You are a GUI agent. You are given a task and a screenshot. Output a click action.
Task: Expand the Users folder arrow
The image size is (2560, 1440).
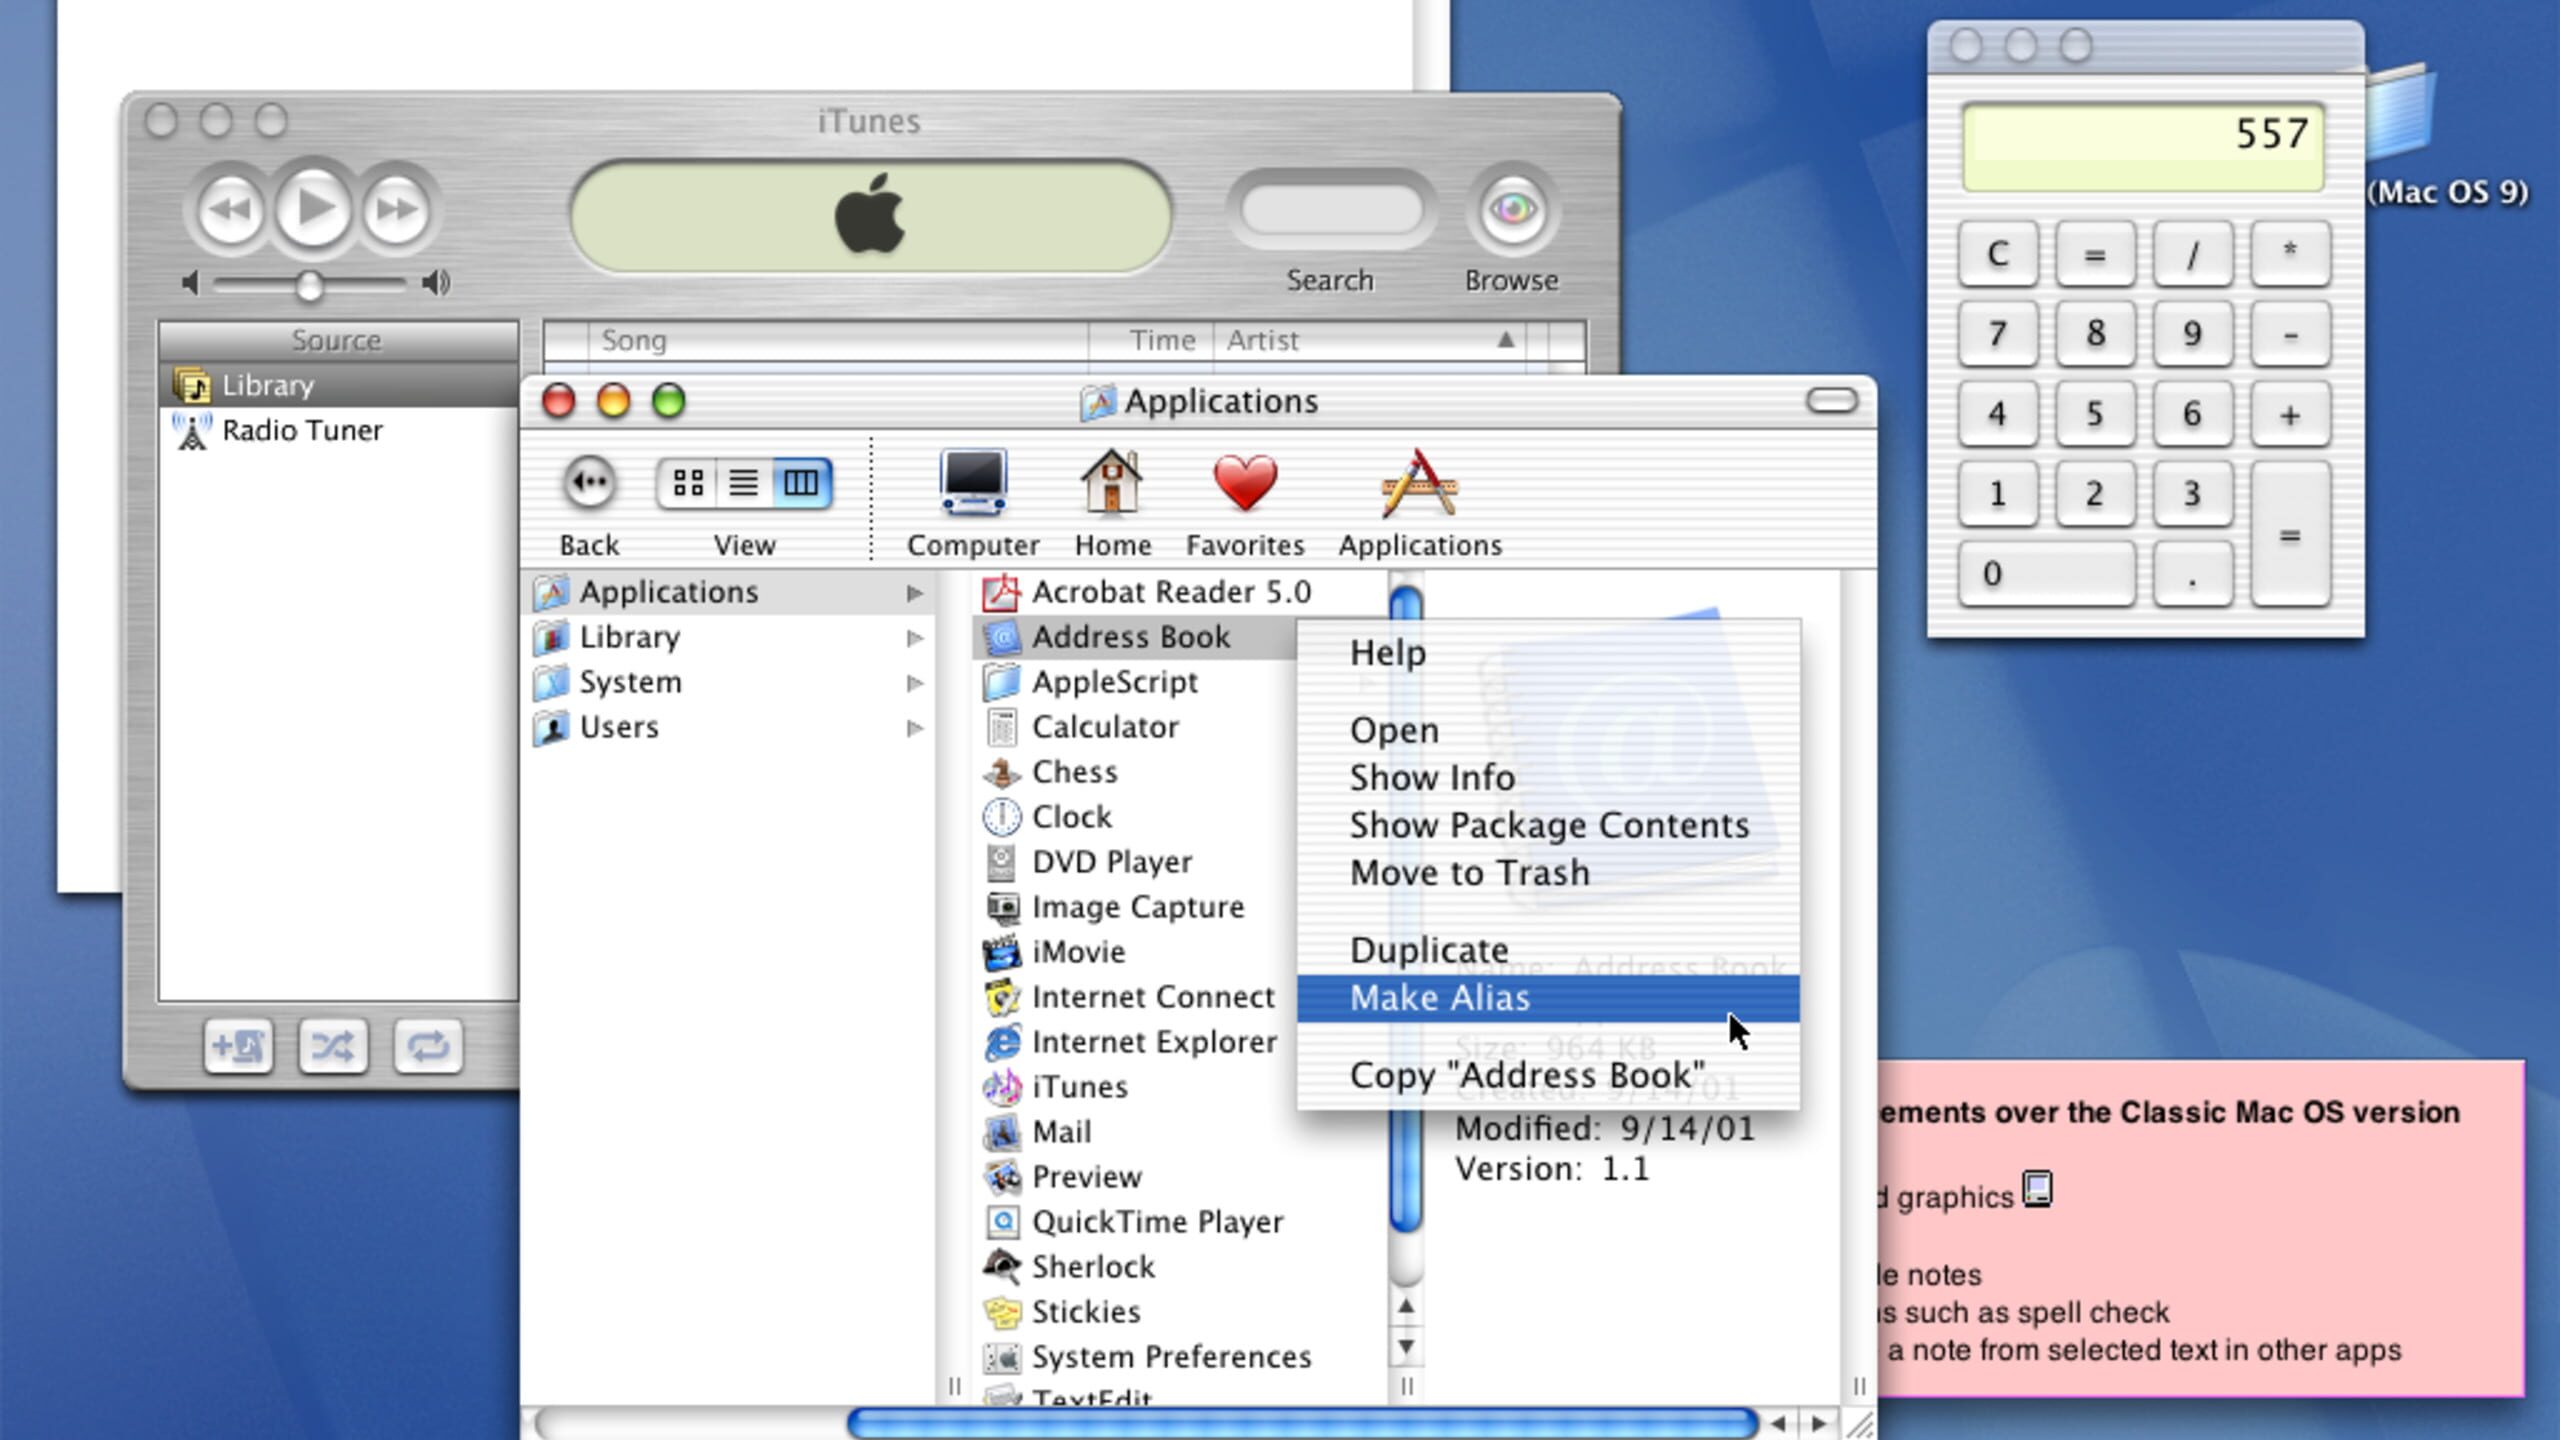pos(914,728)
